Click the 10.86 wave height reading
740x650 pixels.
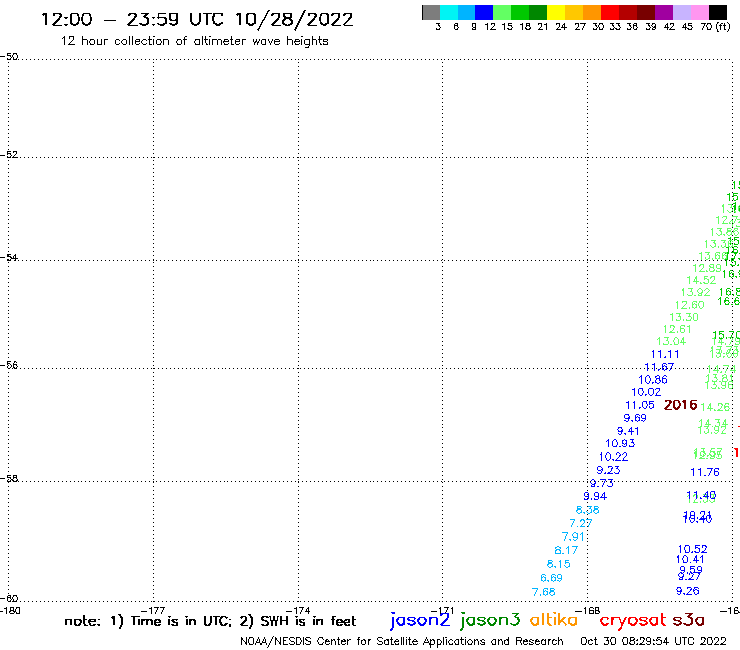pyautogui.click(x=653, y=380)
